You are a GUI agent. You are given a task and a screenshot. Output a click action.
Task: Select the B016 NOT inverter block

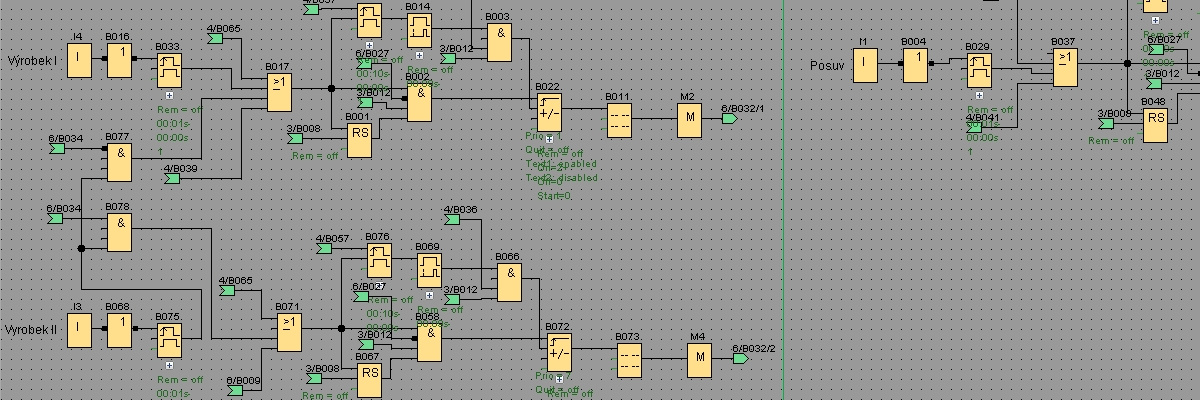click(x=120, y=62)
